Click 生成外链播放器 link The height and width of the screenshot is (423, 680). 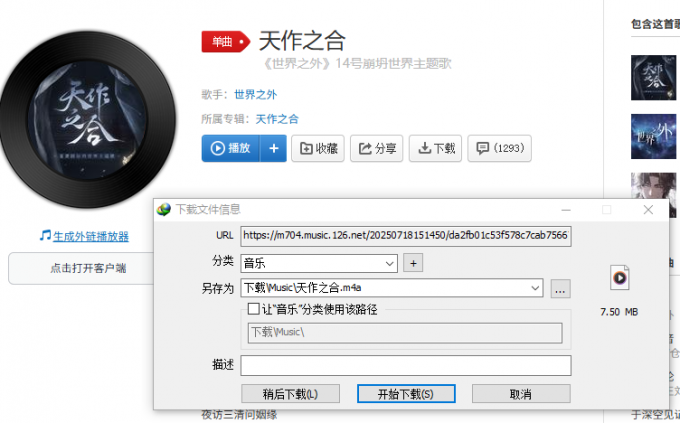point(91,236)
